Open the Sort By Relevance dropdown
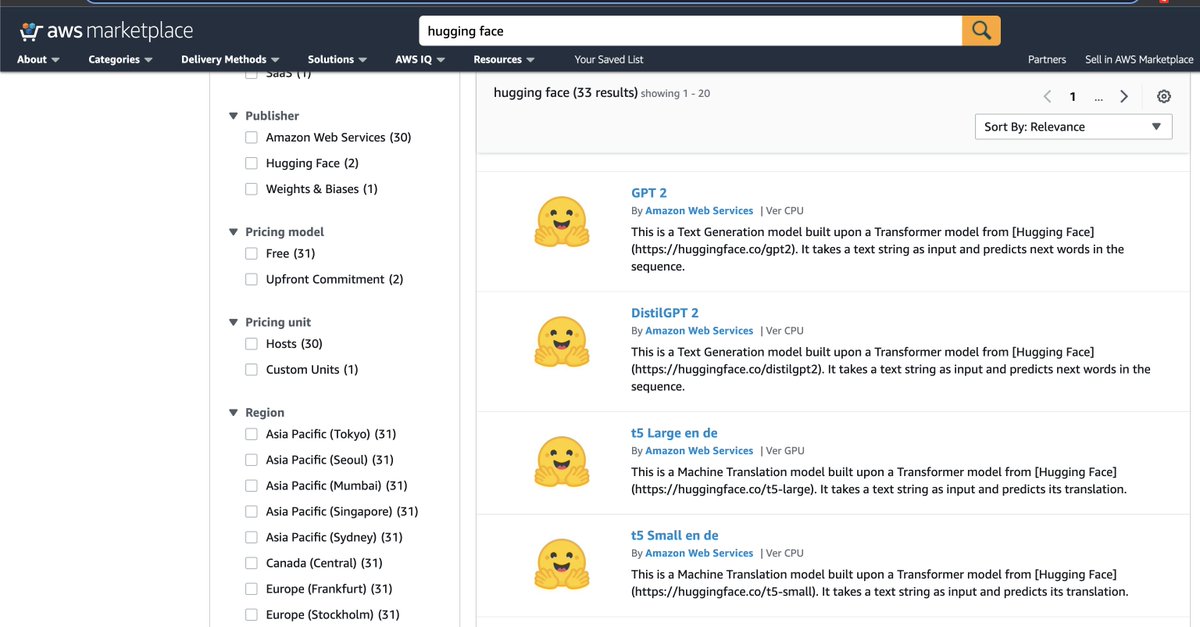This screenshot has height=627, width=1200. coord(1074,127)
